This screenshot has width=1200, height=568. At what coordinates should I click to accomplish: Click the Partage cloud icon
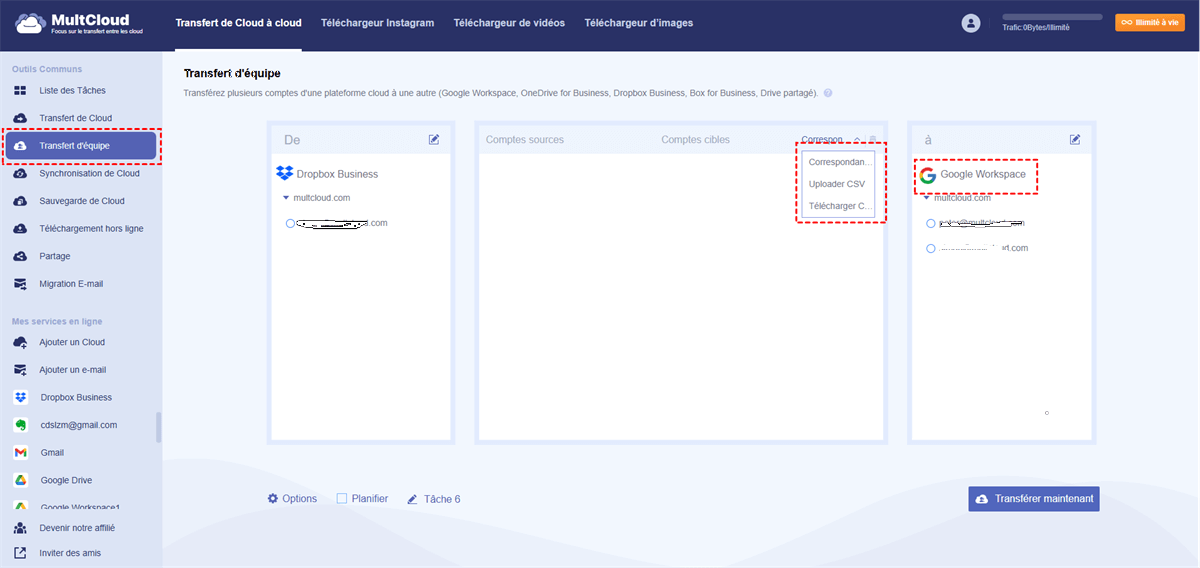tap(20, 256)
